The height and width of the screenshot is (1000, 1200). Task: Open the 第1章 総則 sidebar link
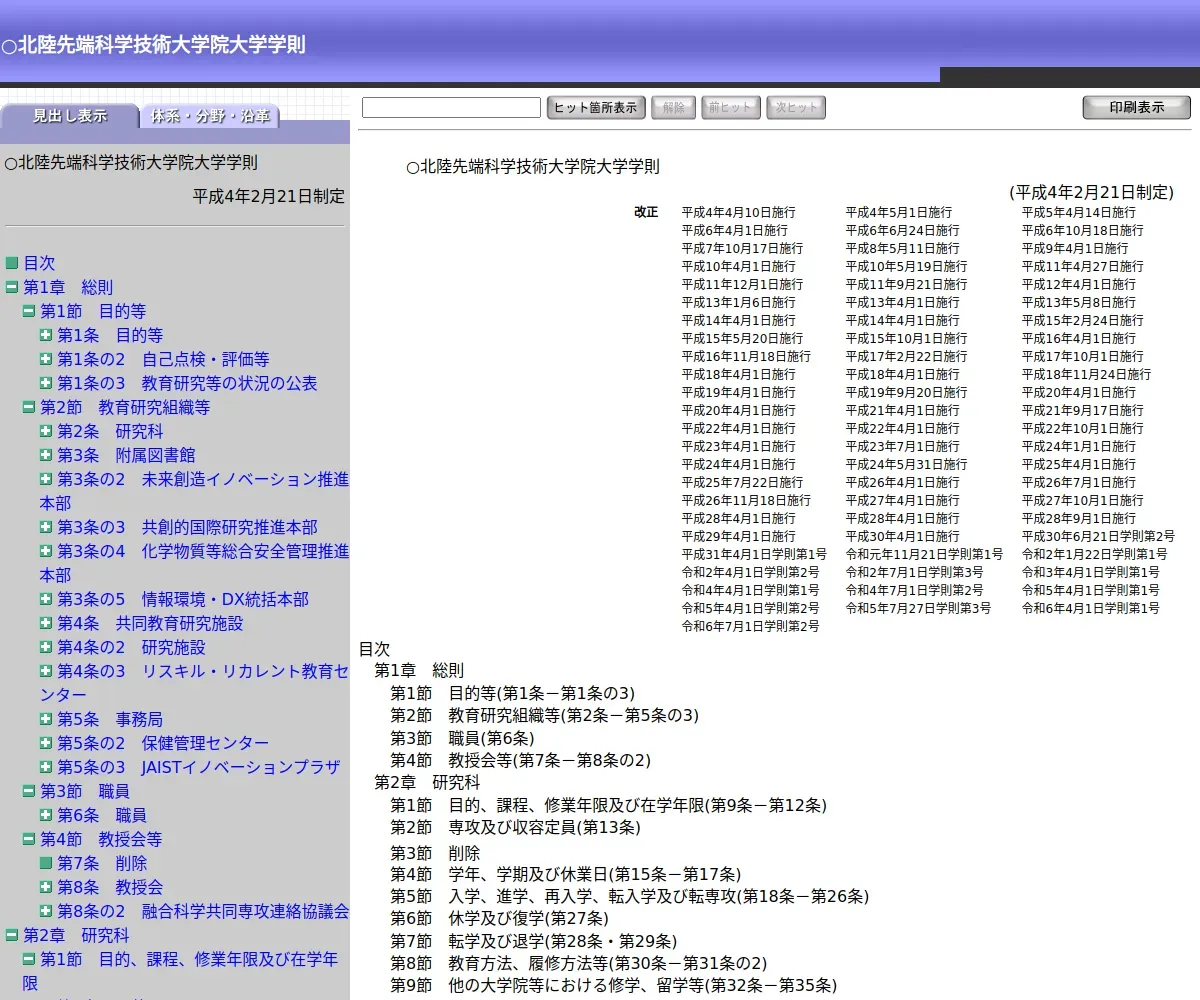[x=68, y=287]
